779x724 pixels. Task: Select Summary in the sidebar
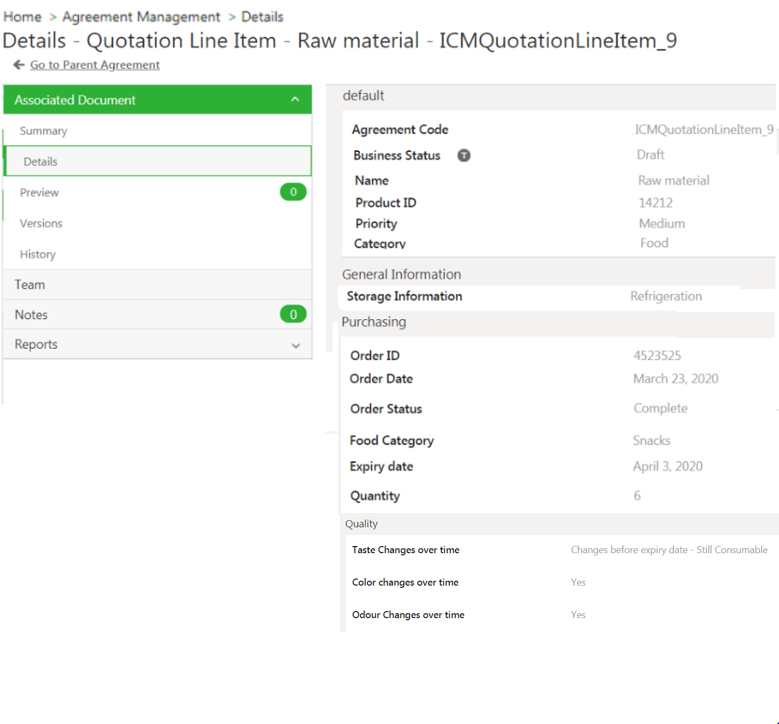44,131
